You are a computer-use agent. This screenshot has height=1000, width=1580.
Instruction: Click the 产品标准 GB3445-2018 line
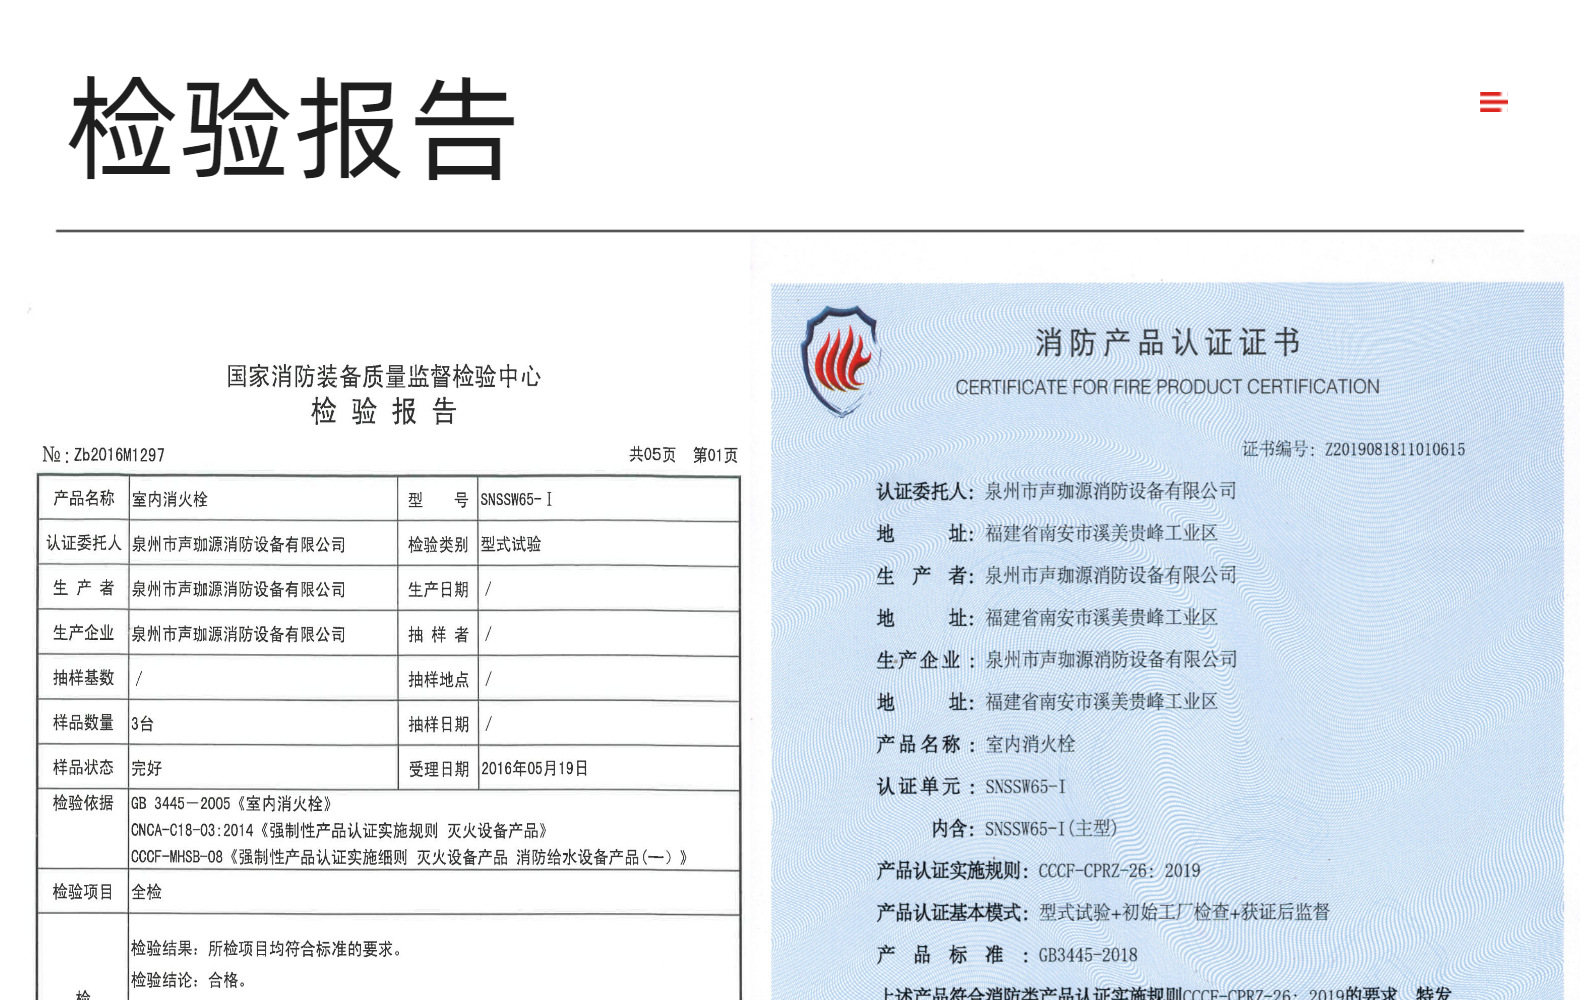(1007, 955)
